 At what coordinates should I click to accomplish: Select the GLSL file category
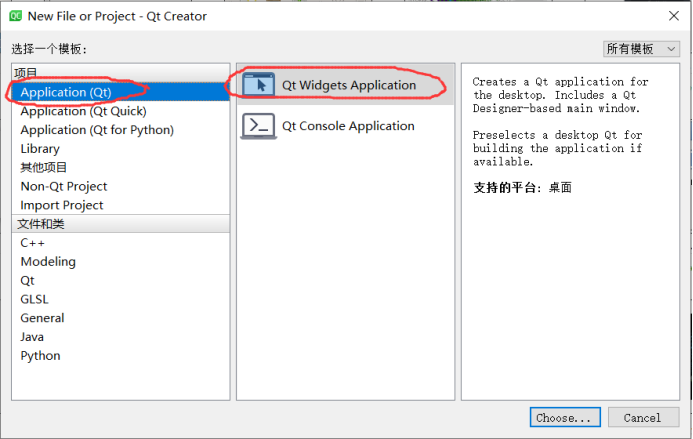click(121, 299)
